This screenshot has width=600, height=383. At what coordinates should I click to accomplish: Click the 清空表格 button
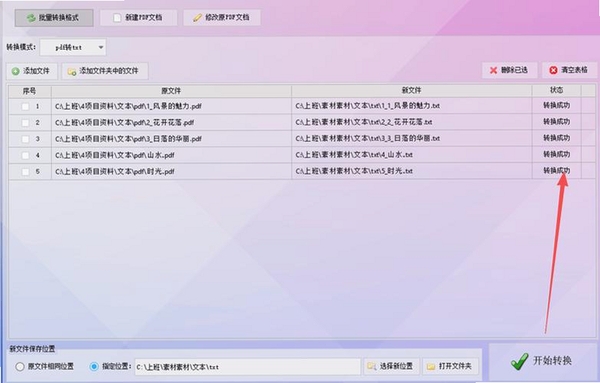[569, 70]
